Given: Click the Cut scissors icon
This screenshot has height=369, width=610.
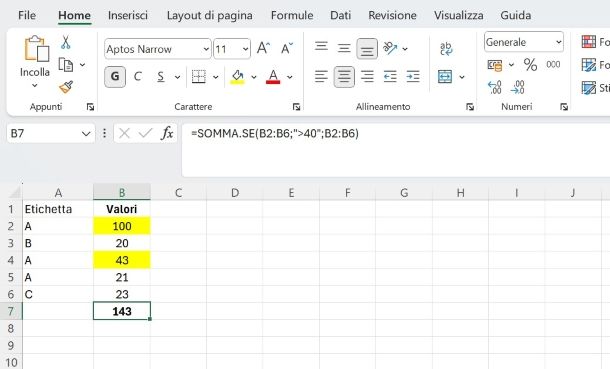Looking at the screenshot, I should tap(65, 42).
